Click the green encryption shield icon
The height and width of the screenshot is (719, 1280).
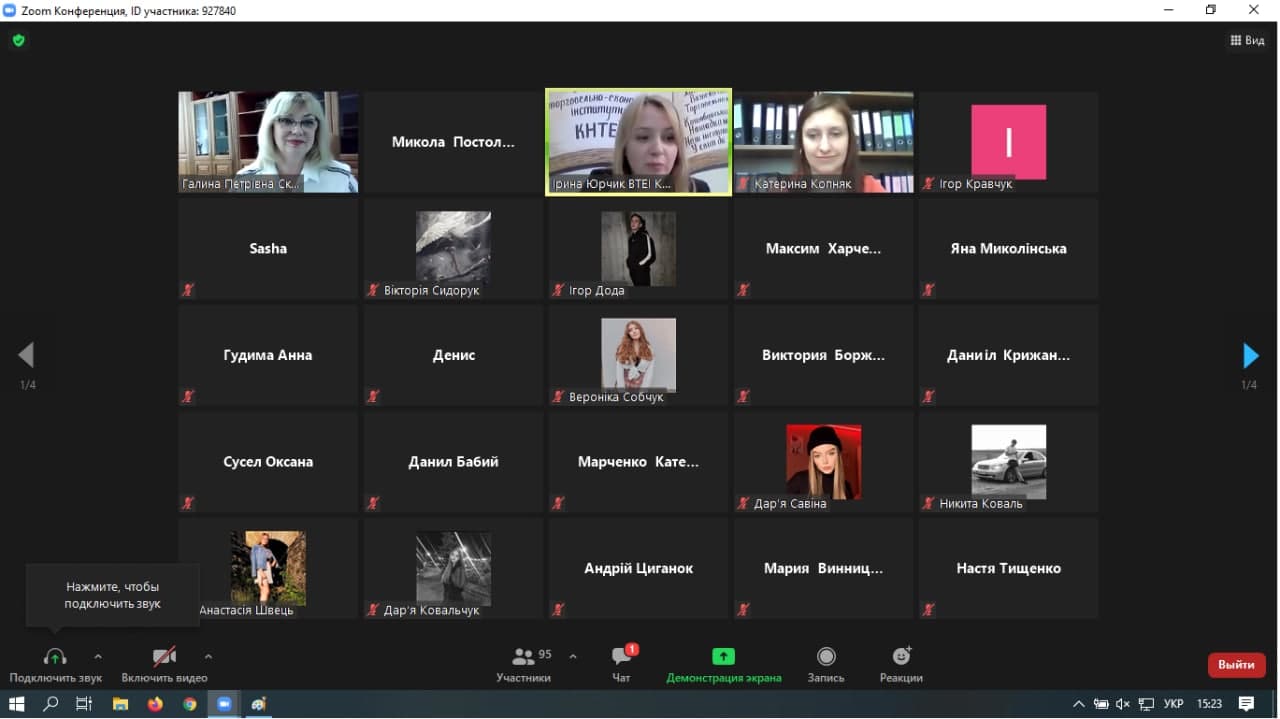pyautogui.click(x=18, y=41)
